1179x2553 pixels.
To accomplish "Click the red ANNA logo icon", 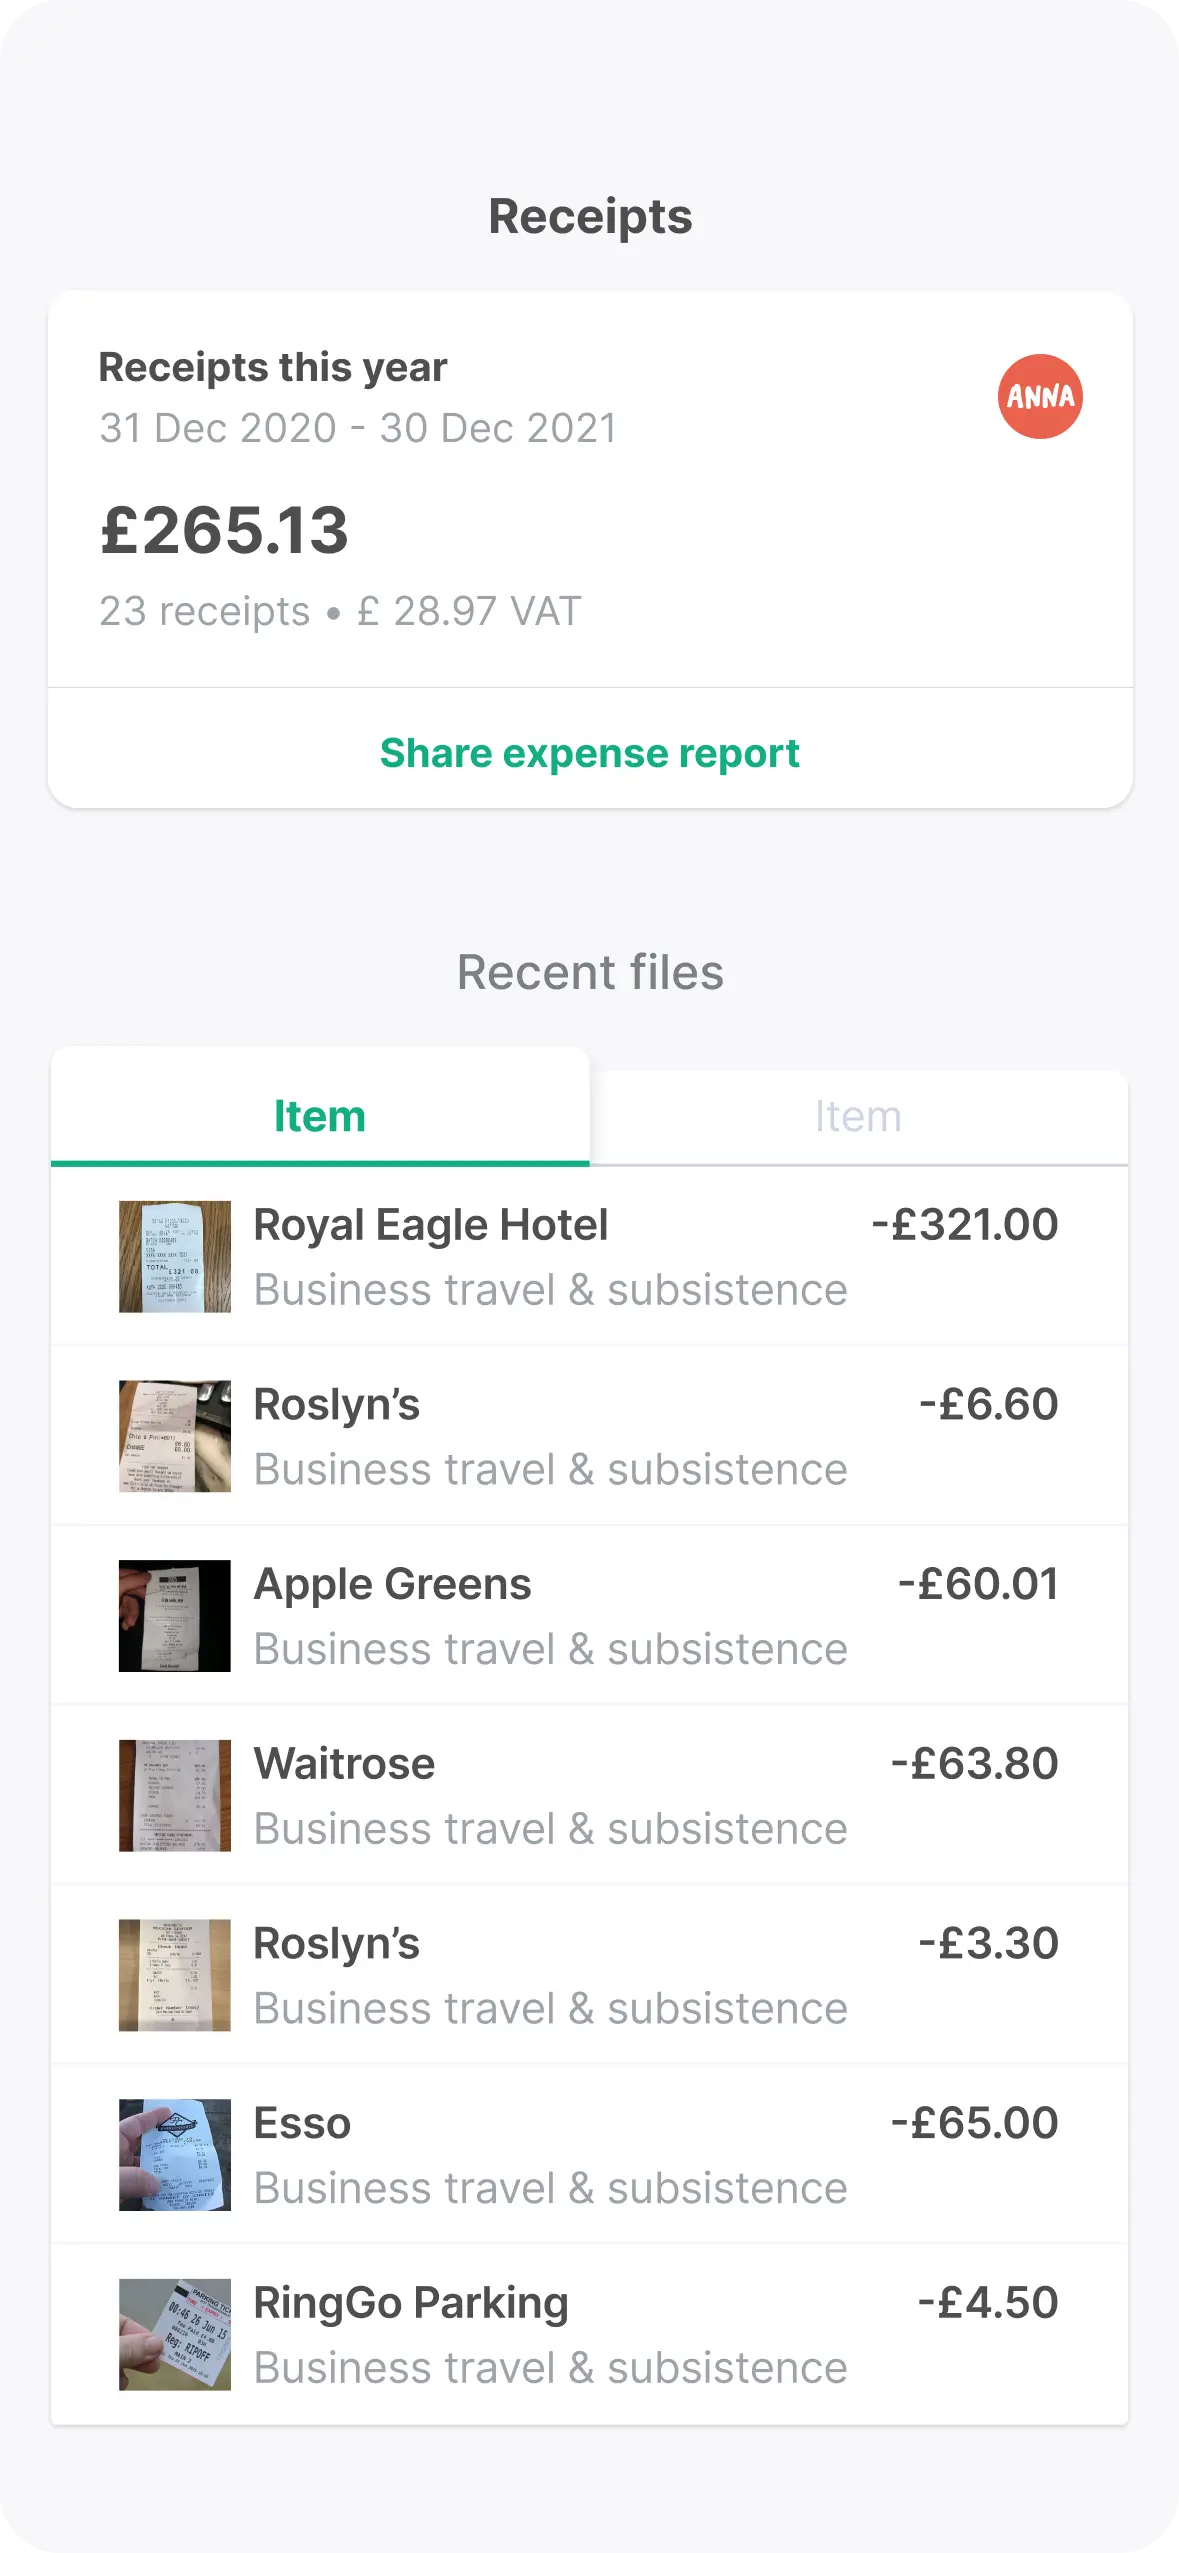I will pos(1040,397).
